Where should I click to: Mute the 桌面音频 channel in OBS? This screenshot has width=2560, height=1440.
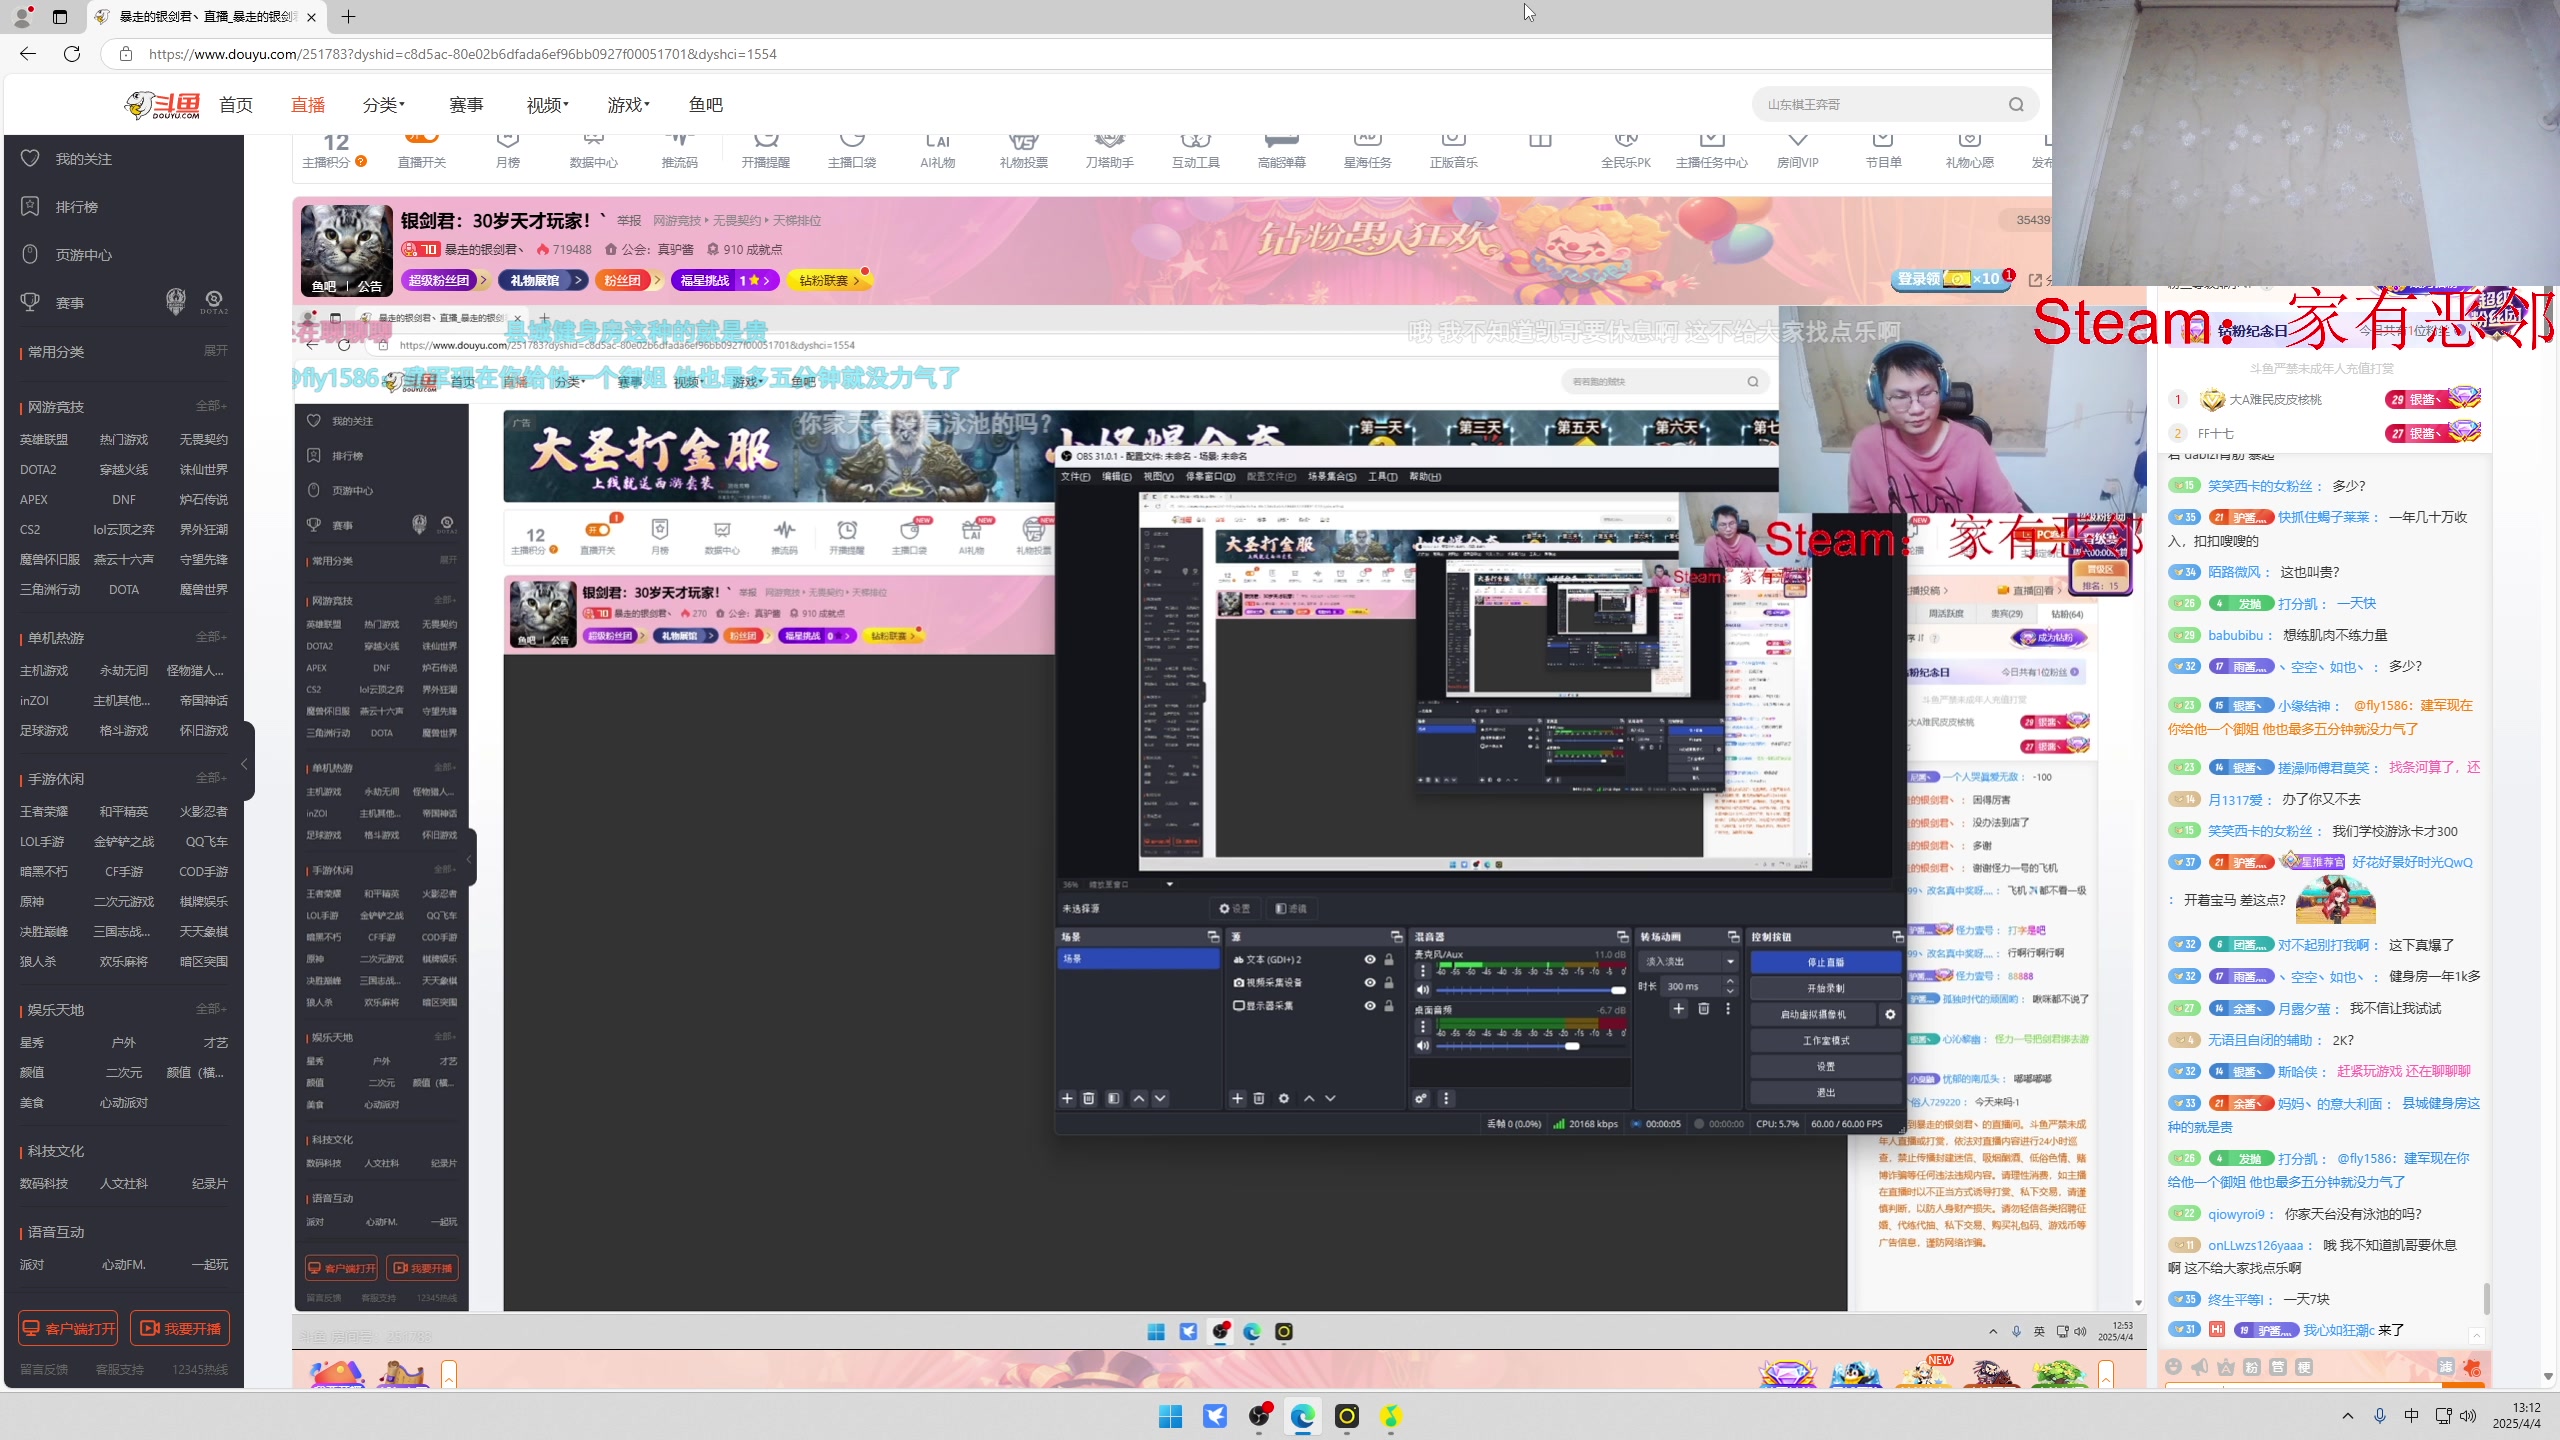click(1422, 1046)
